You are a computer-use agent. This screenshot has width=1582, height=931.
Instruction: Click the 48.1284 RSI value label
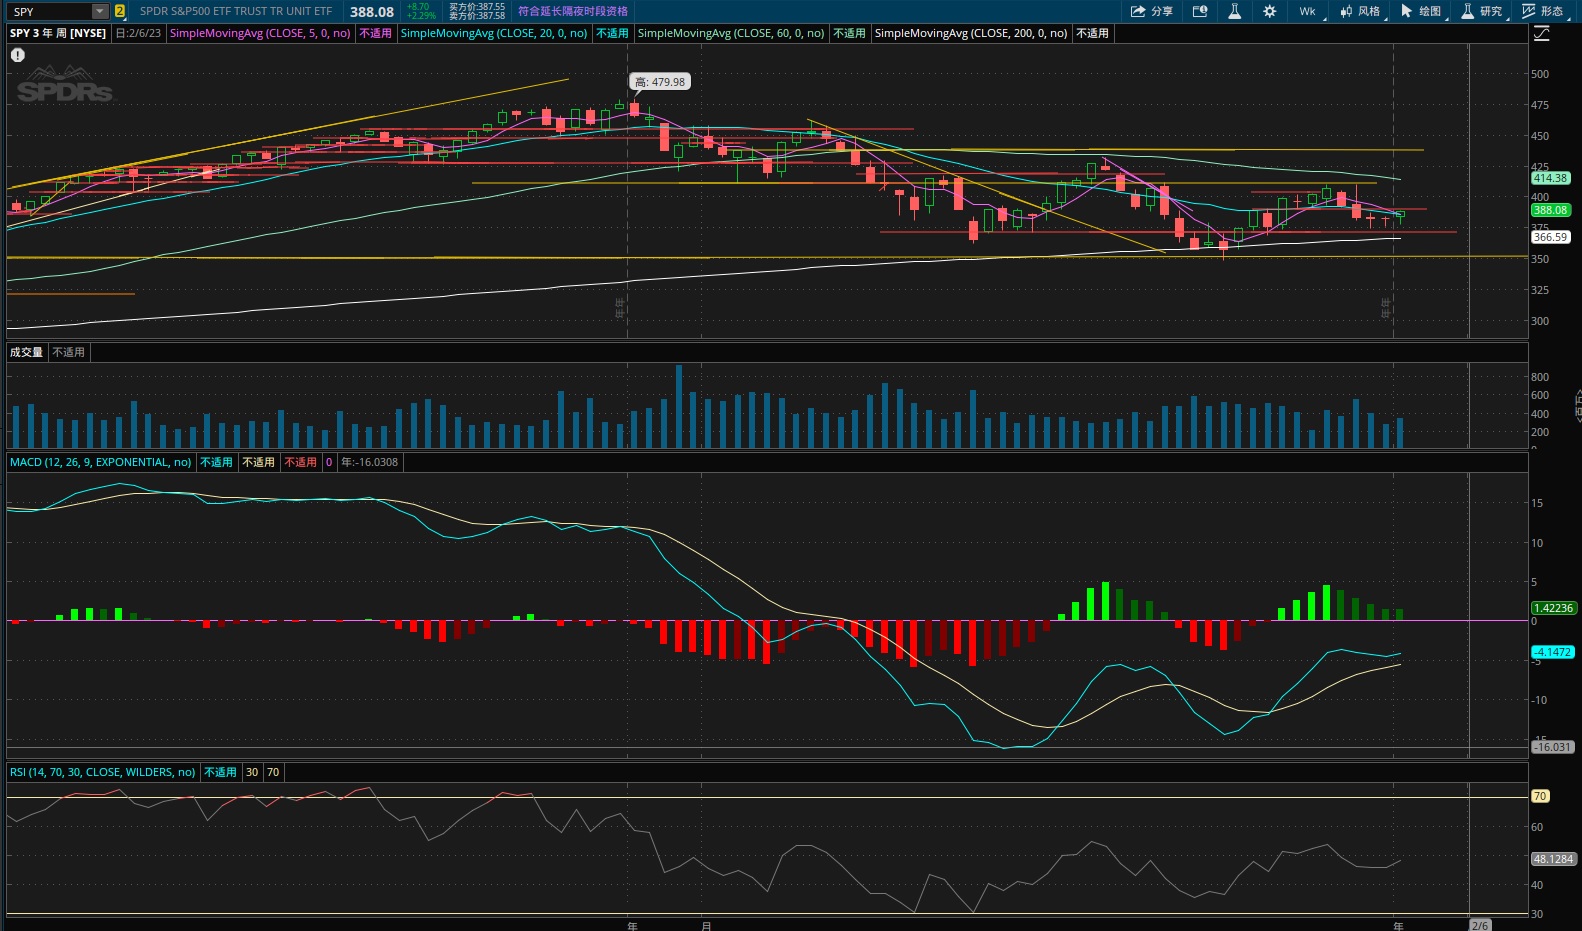(1554, 859)
